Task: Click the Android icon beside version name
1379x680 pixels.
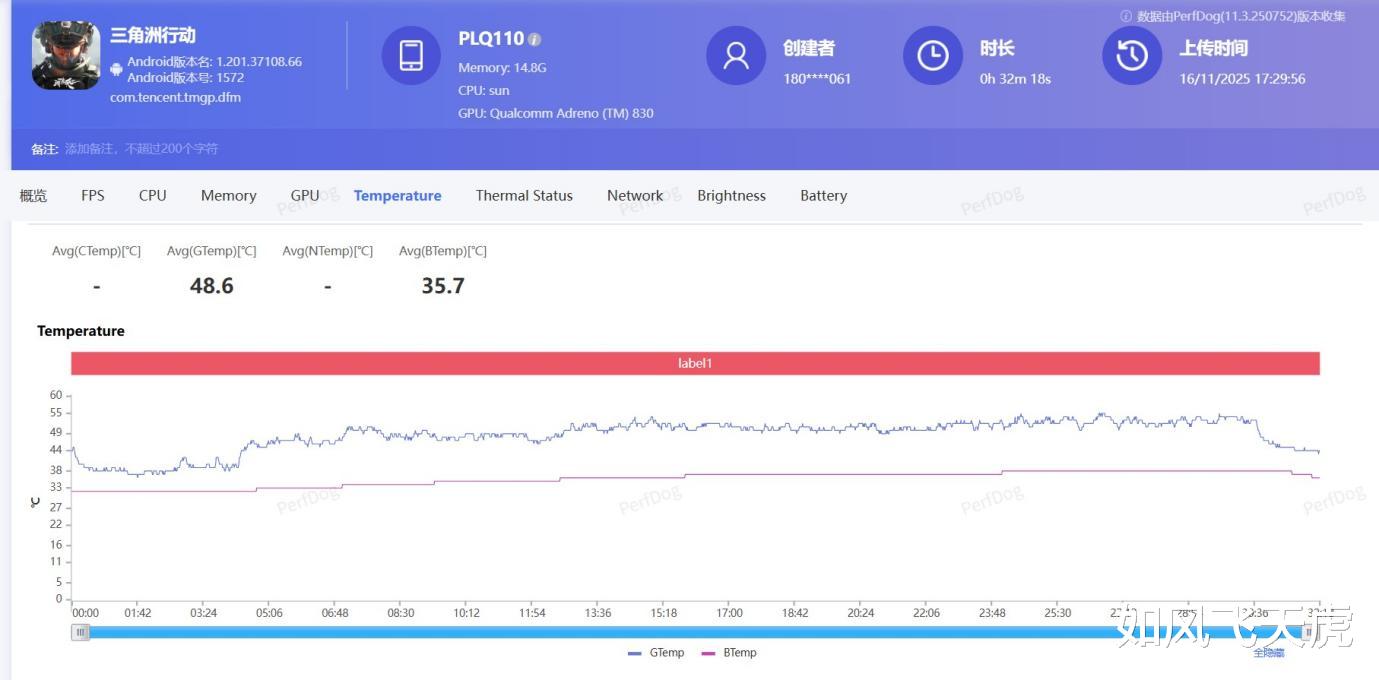Action: click(117, 69)
